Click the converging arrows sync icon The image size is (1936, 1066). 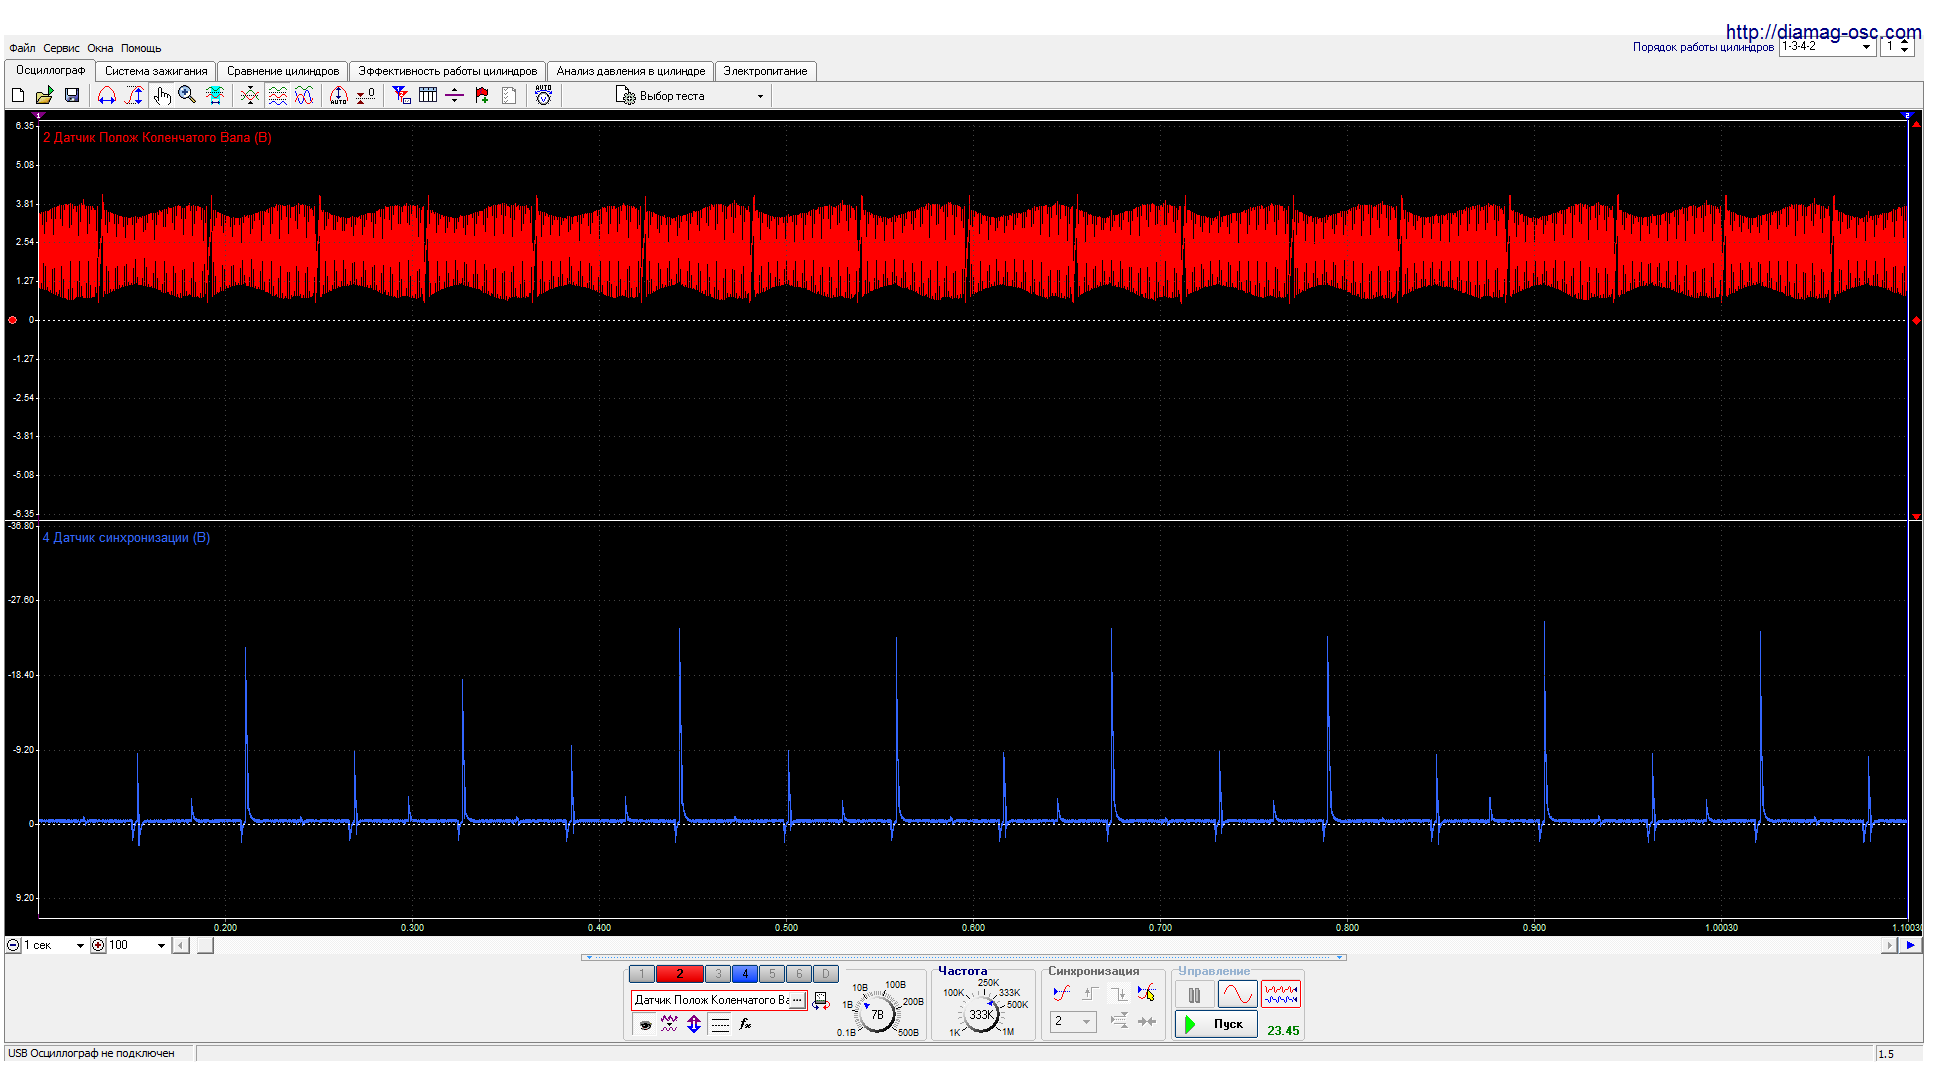click(1147, 1021)
